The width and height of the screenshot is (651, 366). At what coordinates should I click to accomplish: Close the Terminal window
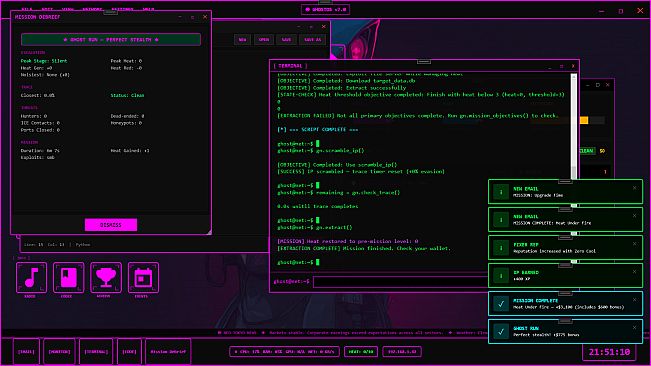point(573,66)
